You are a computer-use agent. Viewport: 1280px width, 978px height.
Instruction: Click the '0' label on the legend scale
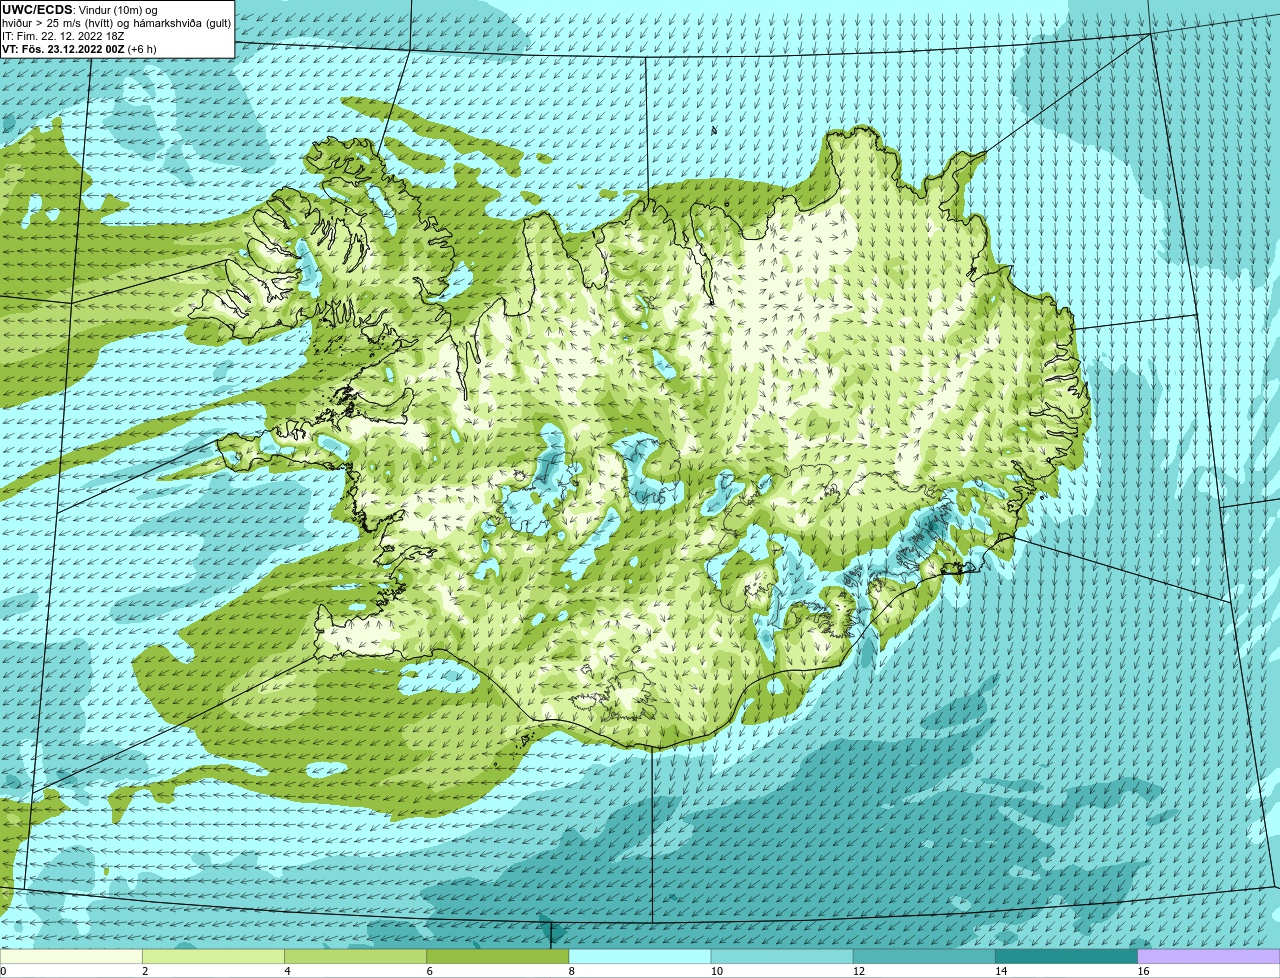[x=3, y=971]
